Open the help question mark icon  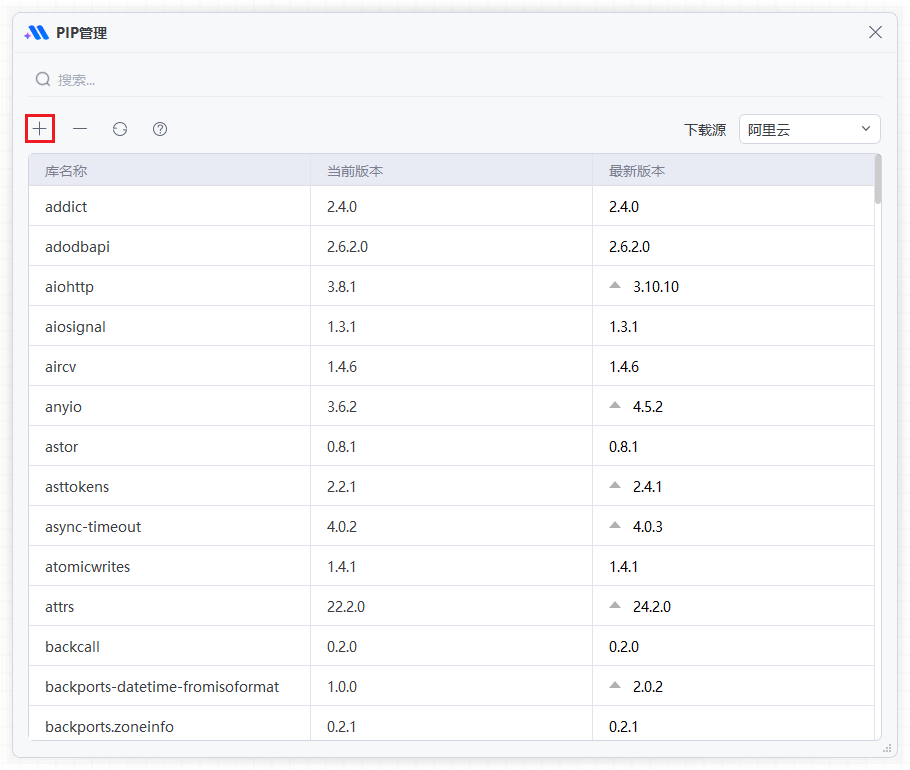coord(160,129)
